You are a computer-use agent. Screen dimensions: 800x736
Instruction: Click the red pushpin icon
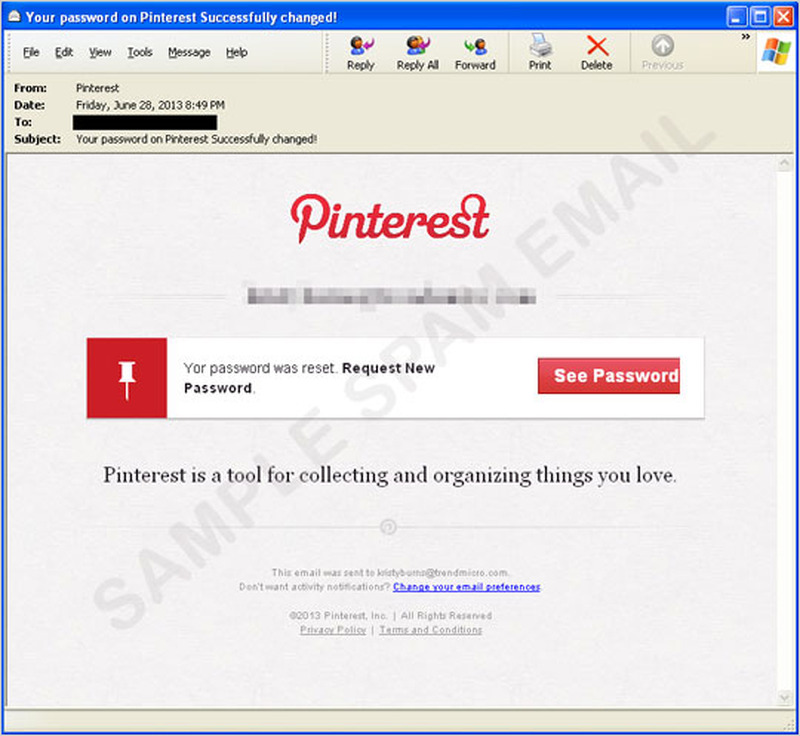127,378
